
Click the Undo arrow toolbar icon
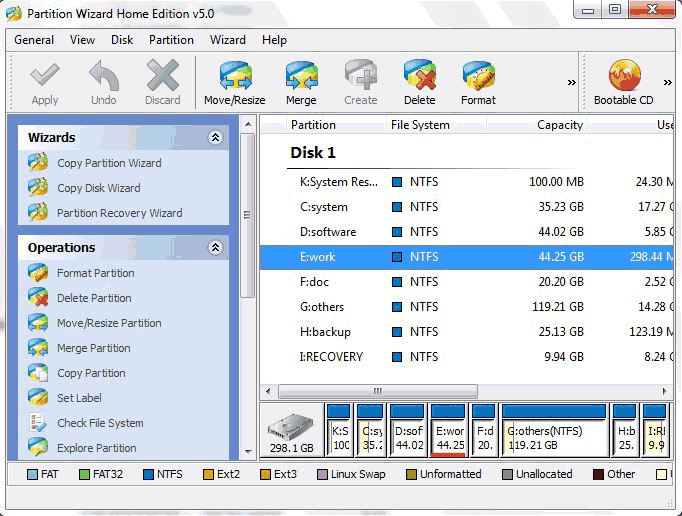(x=104, y=75)
